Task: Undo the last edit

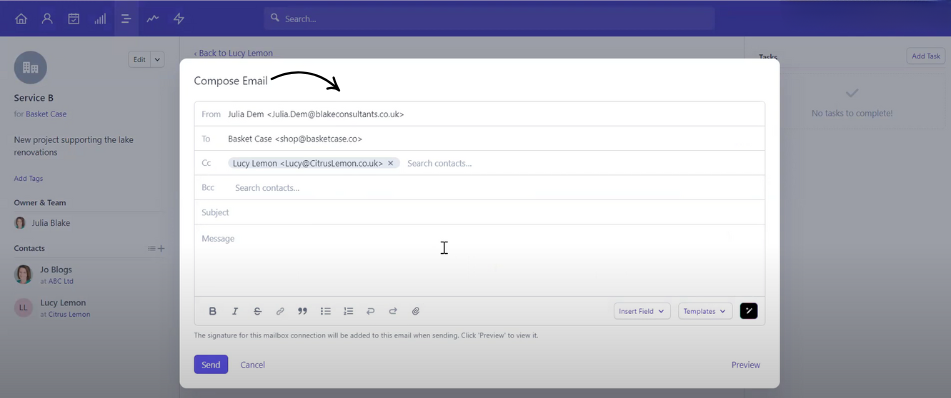Action: coord(371,311)
